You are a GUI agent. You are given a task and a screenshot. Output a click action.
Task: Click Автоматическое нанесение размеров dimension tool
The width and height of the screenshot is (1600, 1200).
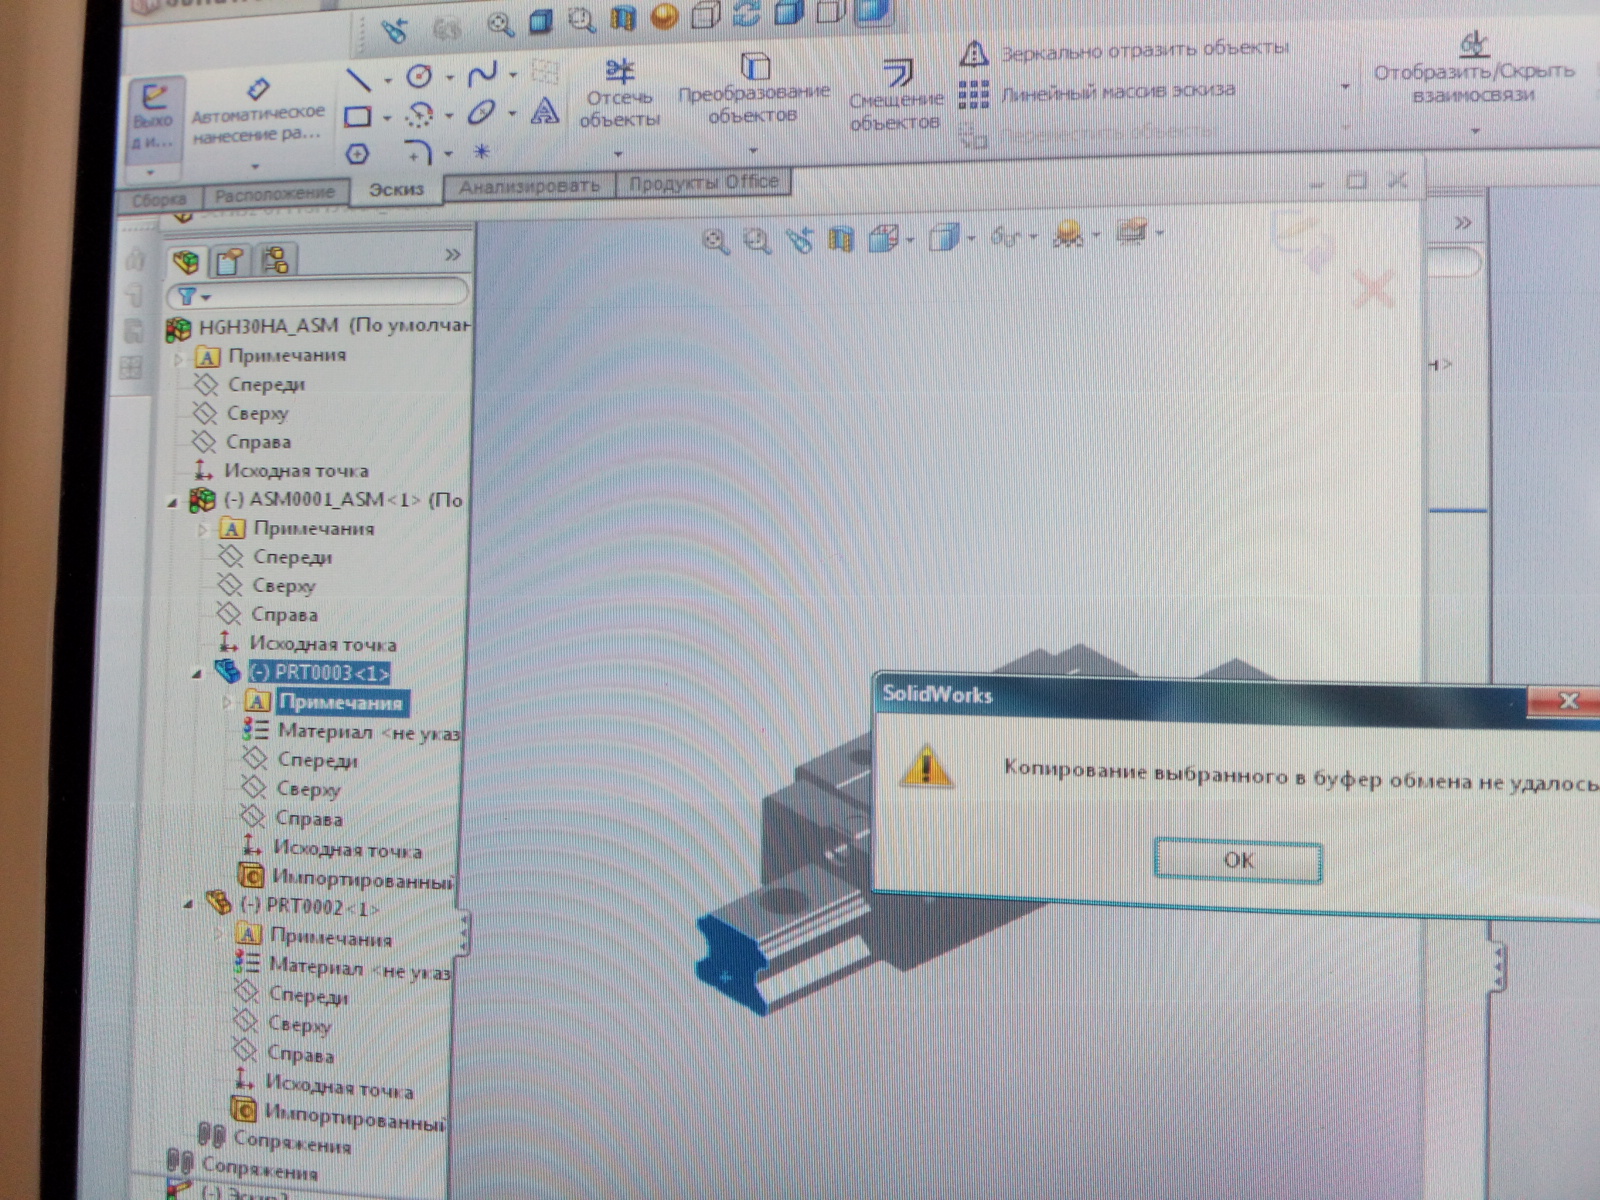coord(258,112)
